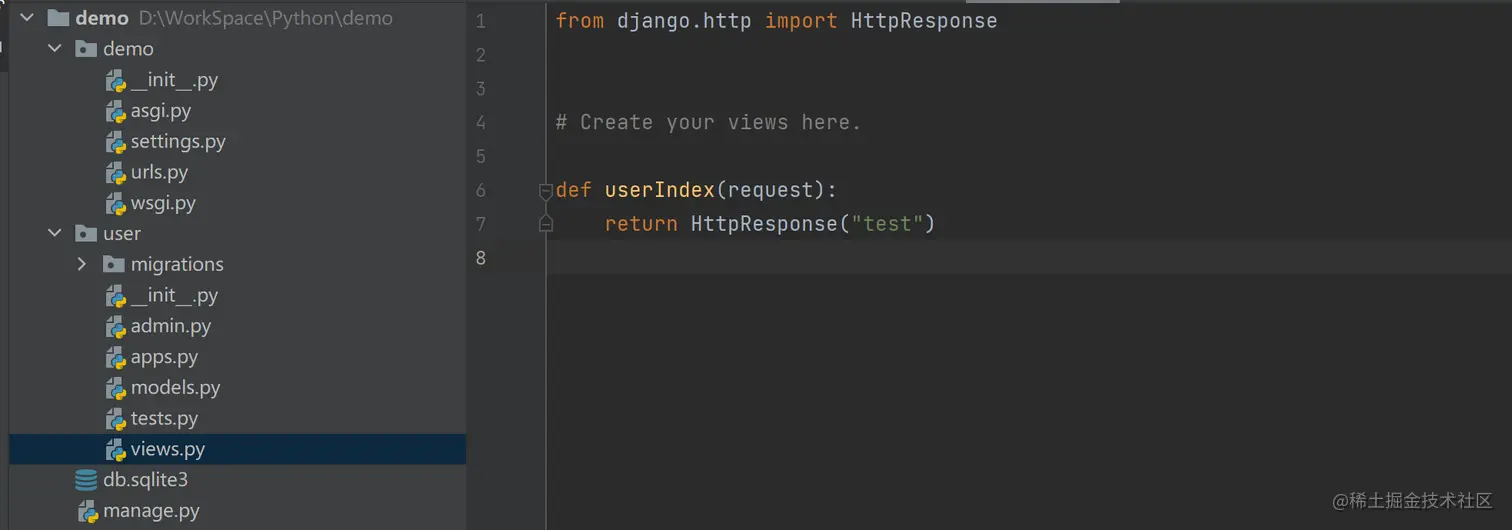Open urls.py file

(x=159, y=173)
